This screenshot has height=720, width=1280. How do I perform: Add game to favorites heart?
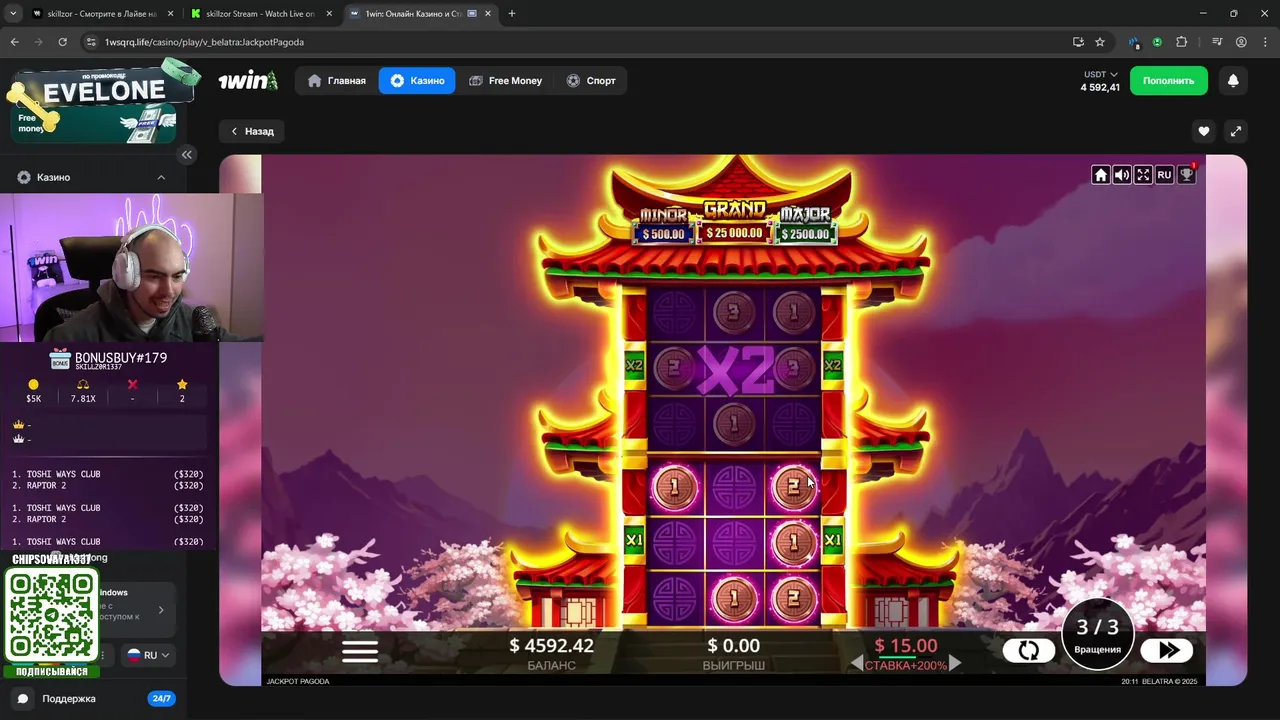pos(1204,131)
